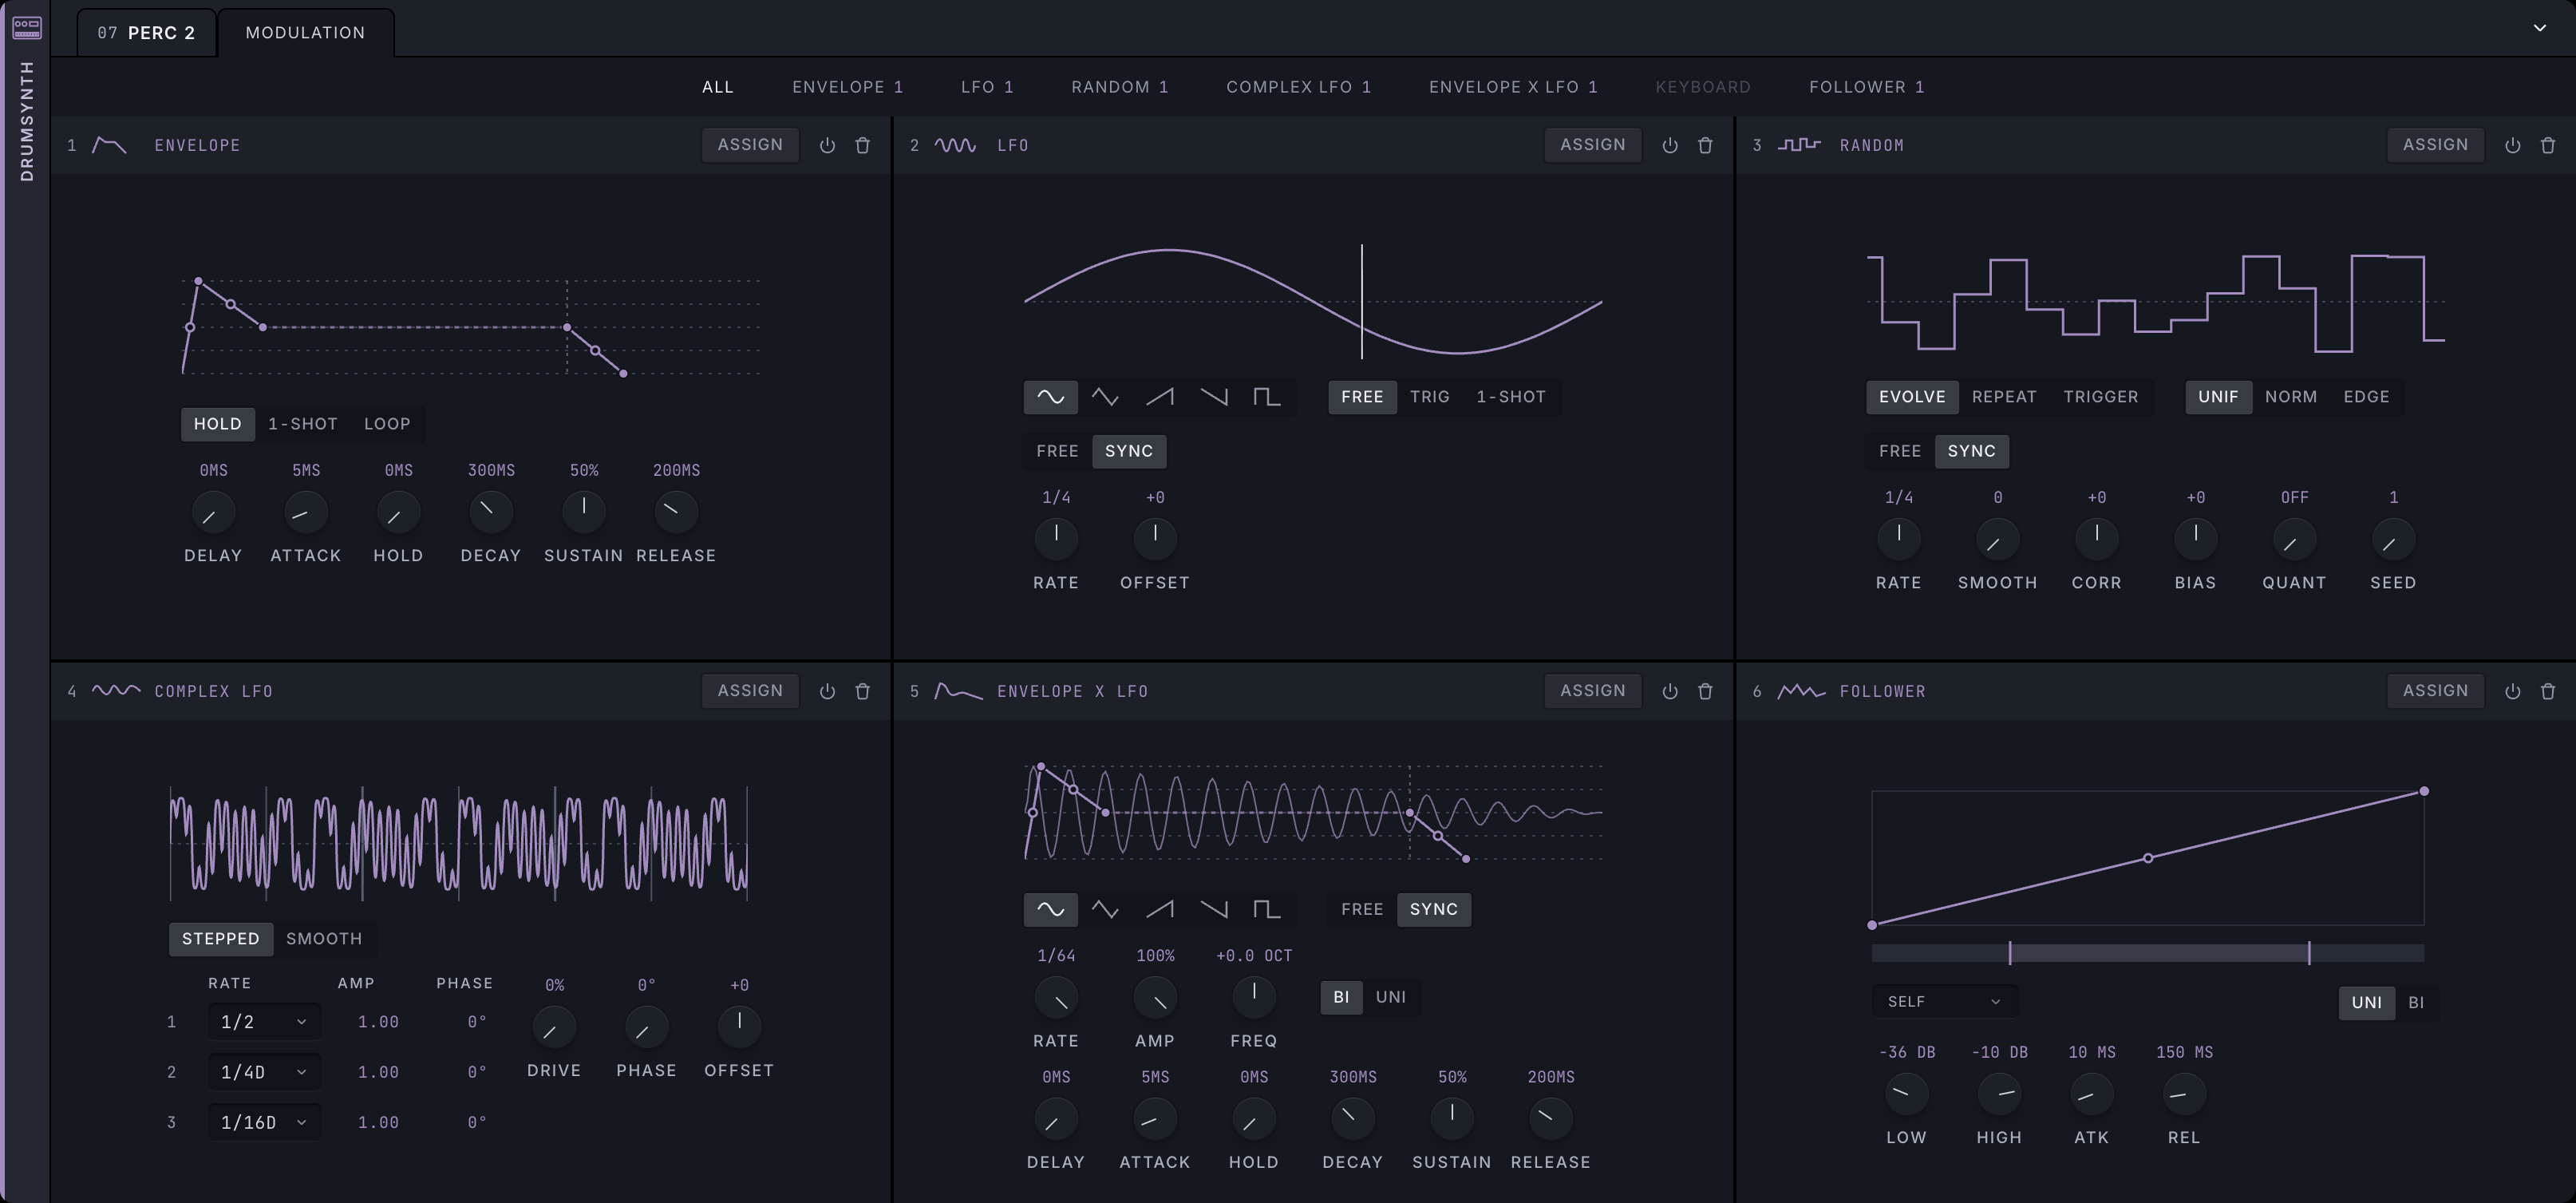Select square waveform in Envelope X LFO panel
Image resolution: width=2576 pixels, height=1203 pixels.
coord(1267,909)
